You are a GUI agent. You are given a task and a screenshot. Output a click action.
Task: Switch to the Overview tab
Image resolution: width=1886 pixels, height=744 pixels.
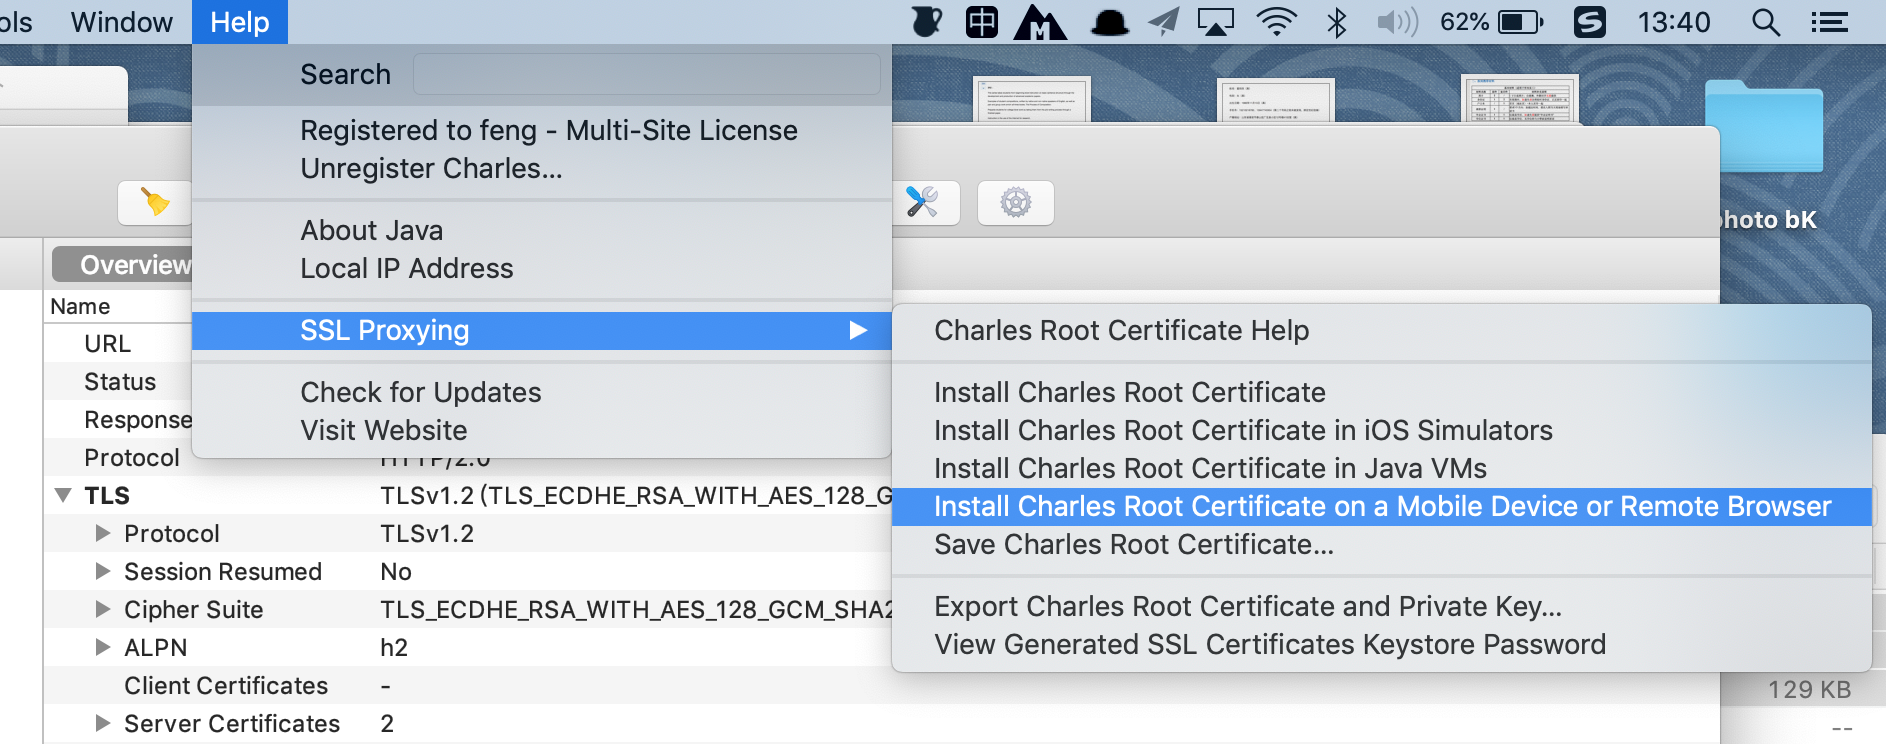click(122, 265)
